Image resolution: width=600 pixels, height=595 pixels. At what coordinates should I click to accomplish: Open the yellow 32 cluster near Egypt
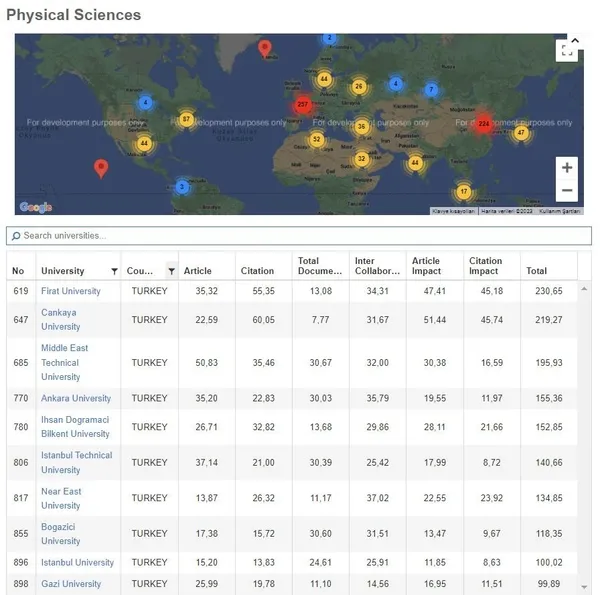pyautogui.click(x=361, y=158)
